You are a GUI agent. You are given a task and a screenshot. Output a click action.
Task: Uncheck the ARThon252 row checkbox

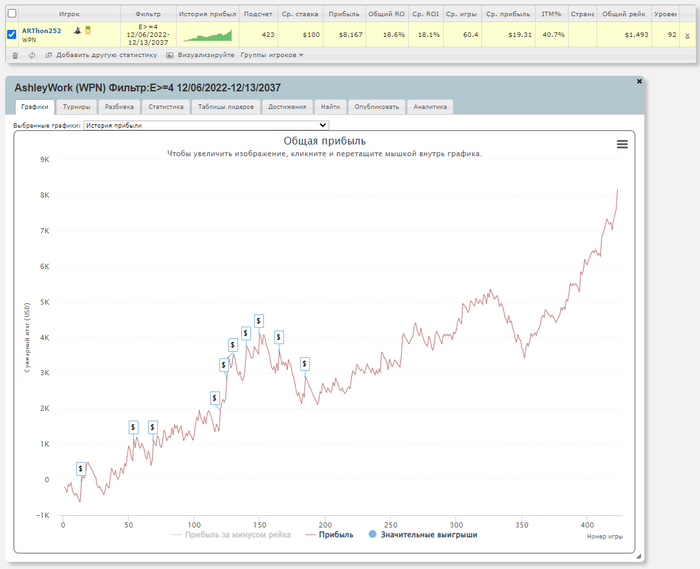(12, 34)
